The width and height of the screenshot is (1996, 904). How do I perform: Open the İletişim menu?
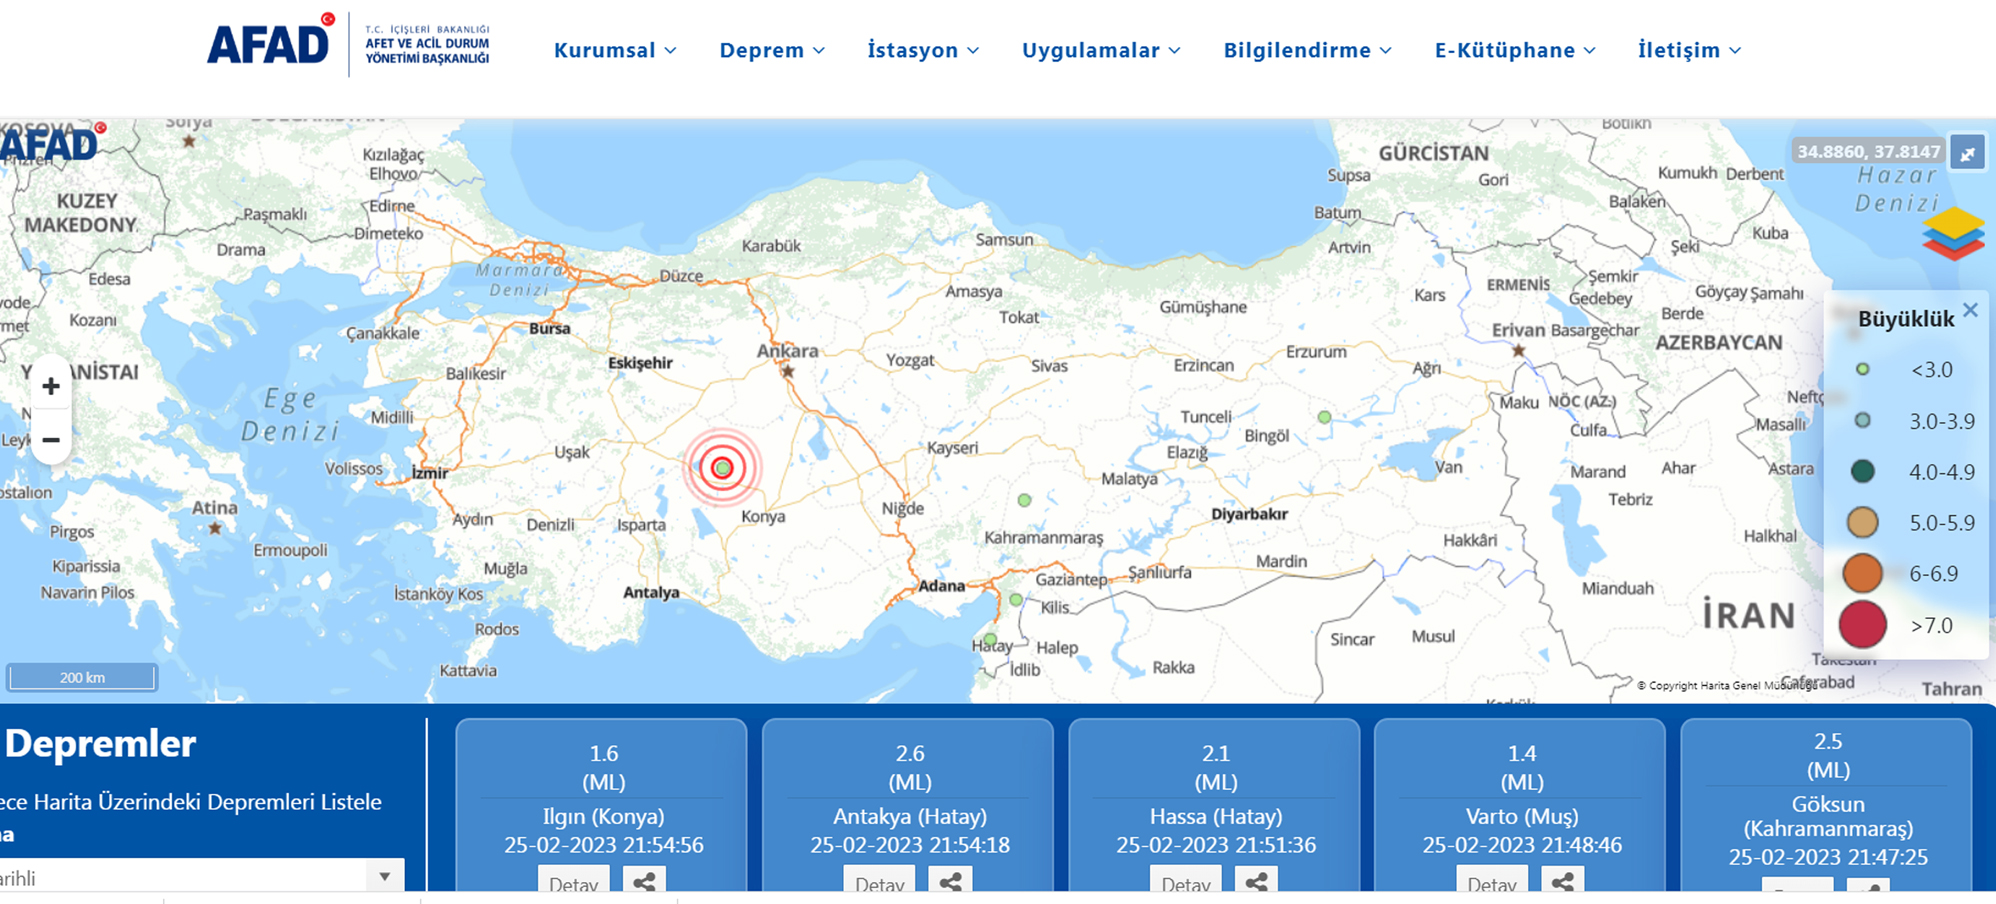(1689, 50)
